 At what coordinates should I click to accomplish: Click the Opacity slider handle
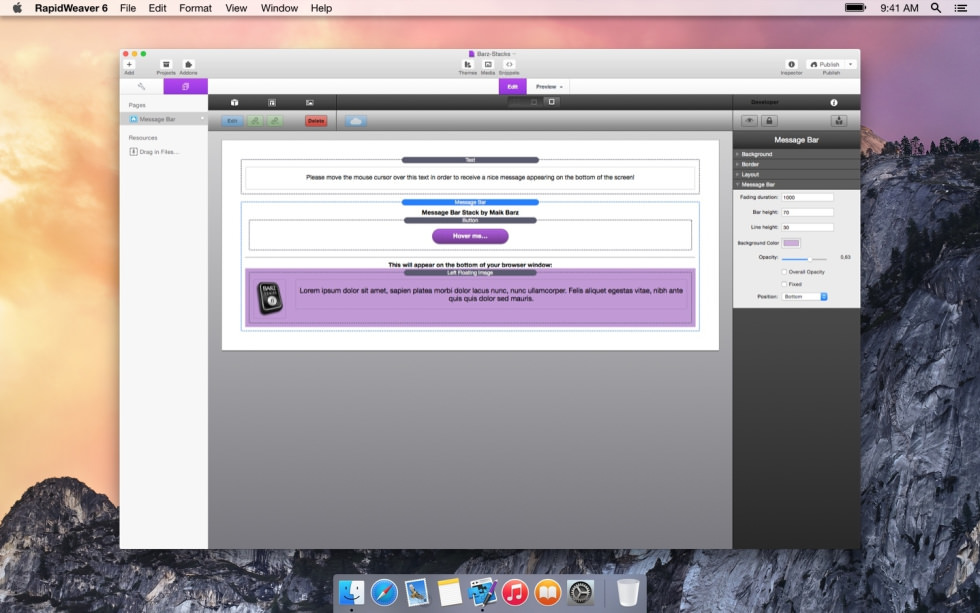point(809,258)
